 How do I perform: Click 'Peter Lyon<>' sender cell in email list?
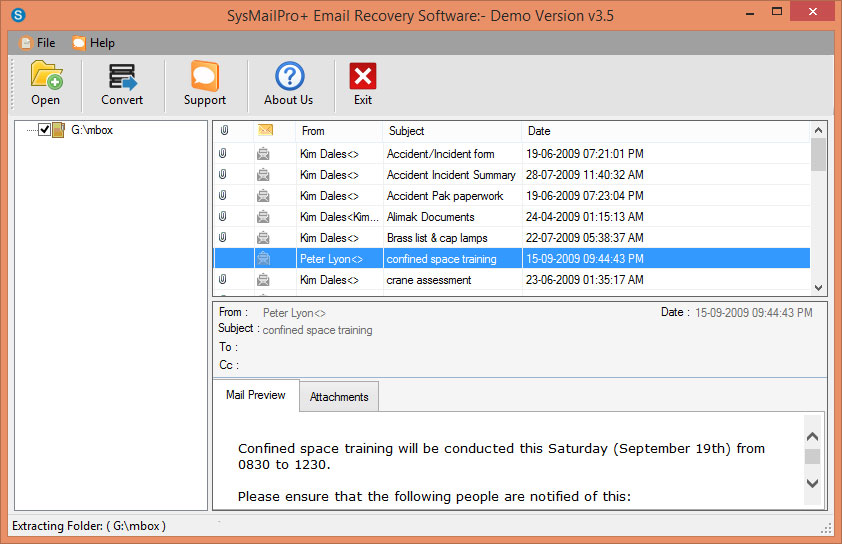[339, 258]
